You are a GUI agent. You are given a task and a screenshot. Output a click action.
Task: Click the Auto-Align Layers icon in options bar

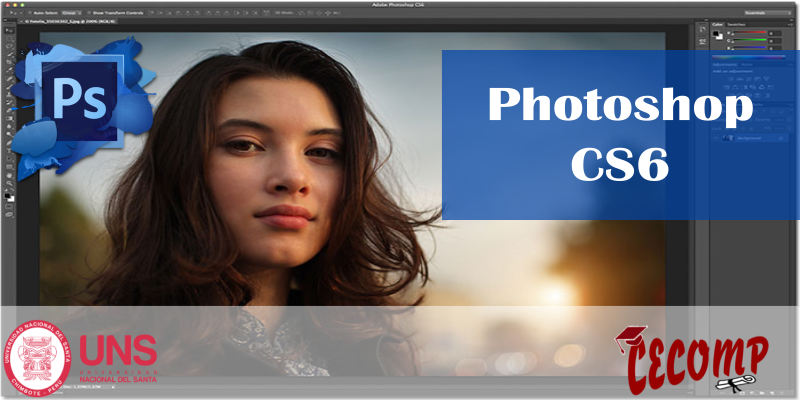click(x=266, y=13)
